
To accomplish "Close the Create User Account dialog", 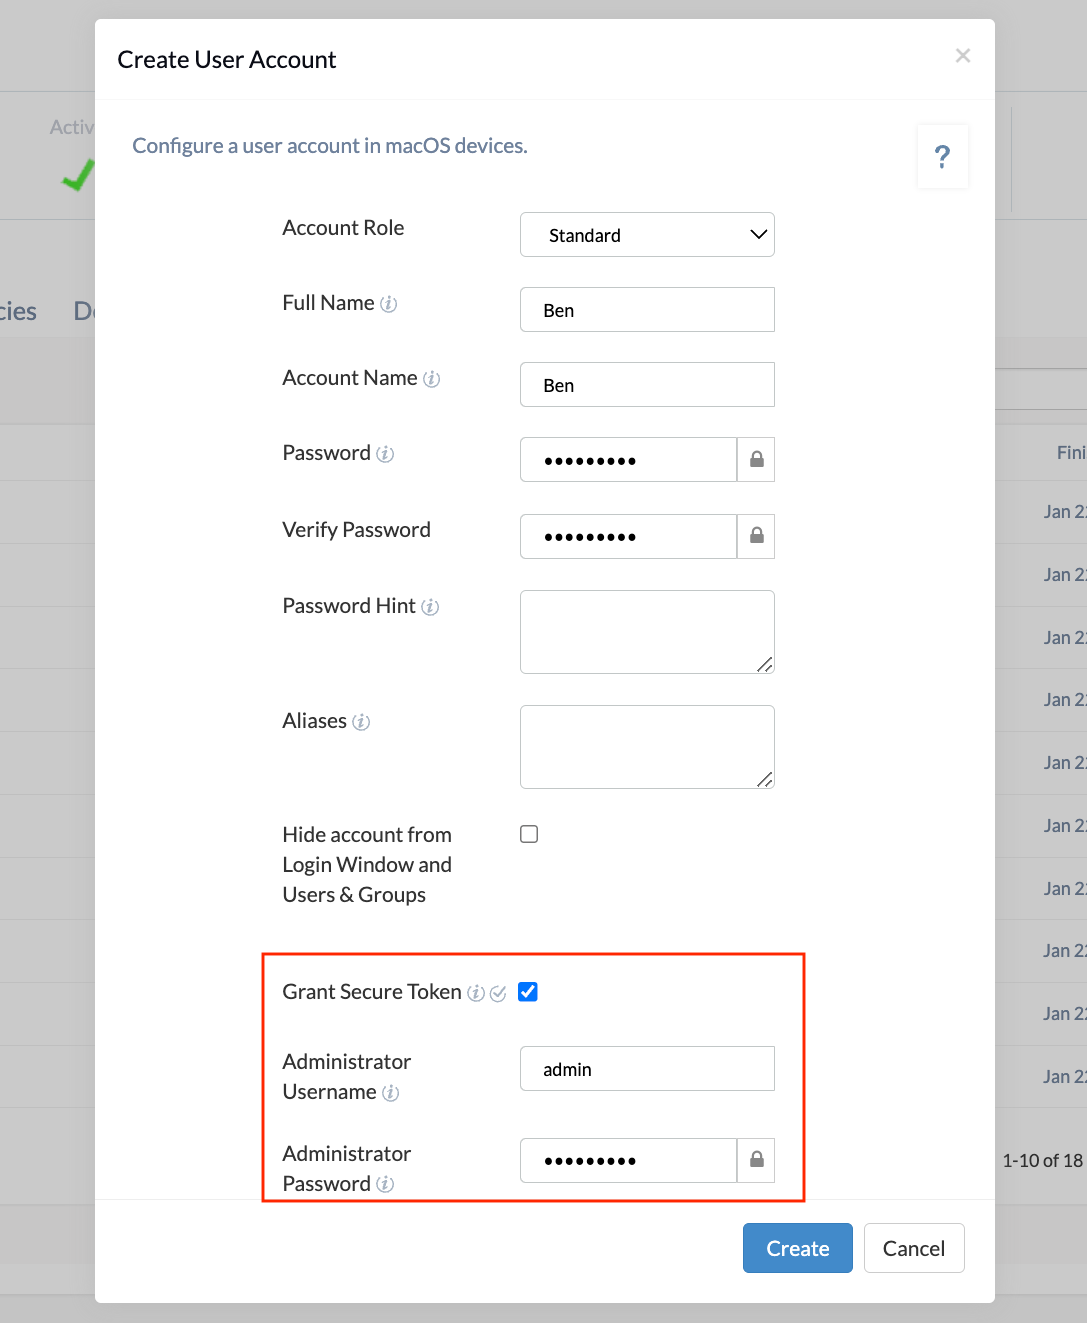I will pyautogui.click(x=963, y=56).
